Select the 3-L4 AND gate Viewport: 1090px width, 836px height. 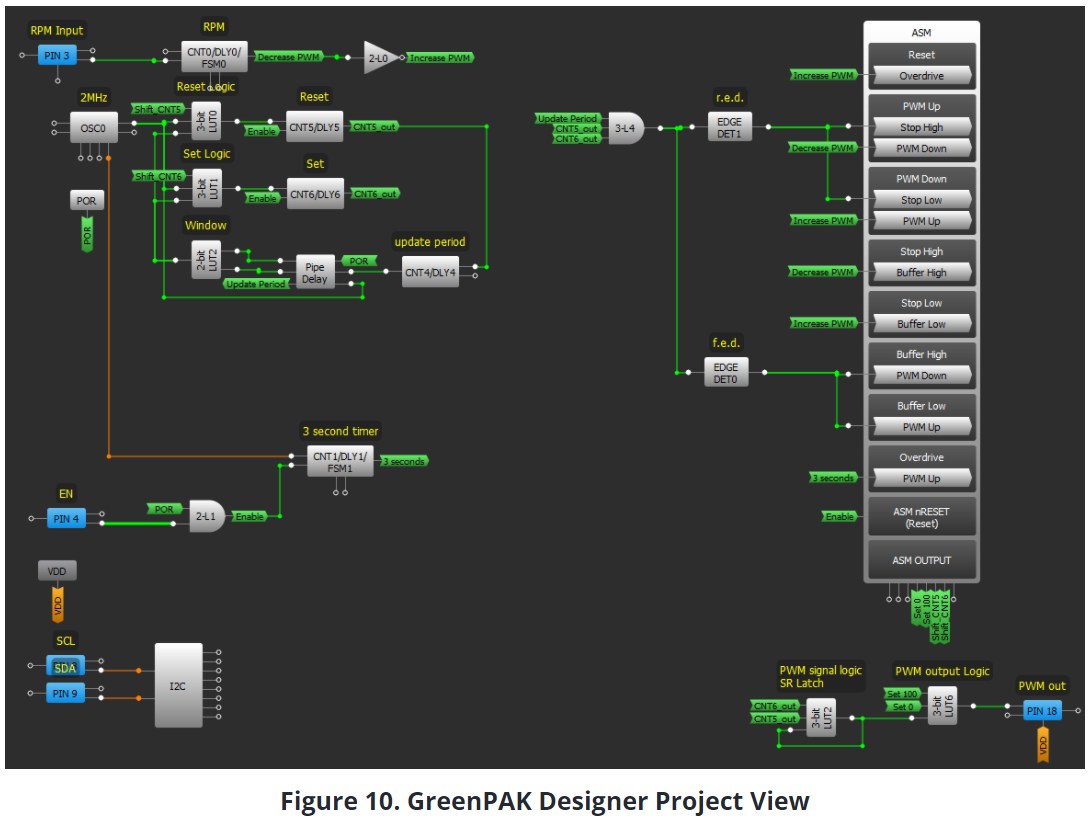(x=626, y=129)
